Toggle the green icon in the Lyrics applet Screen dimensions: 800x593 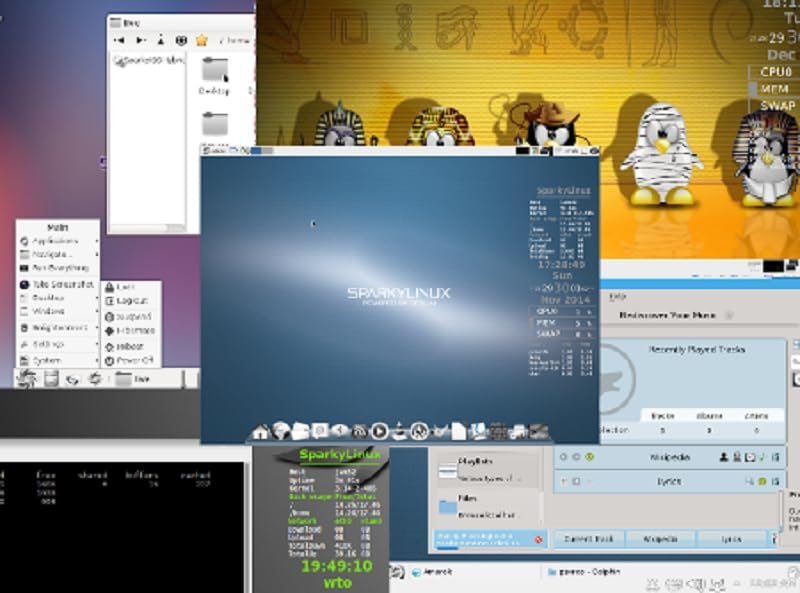[762, 481]
